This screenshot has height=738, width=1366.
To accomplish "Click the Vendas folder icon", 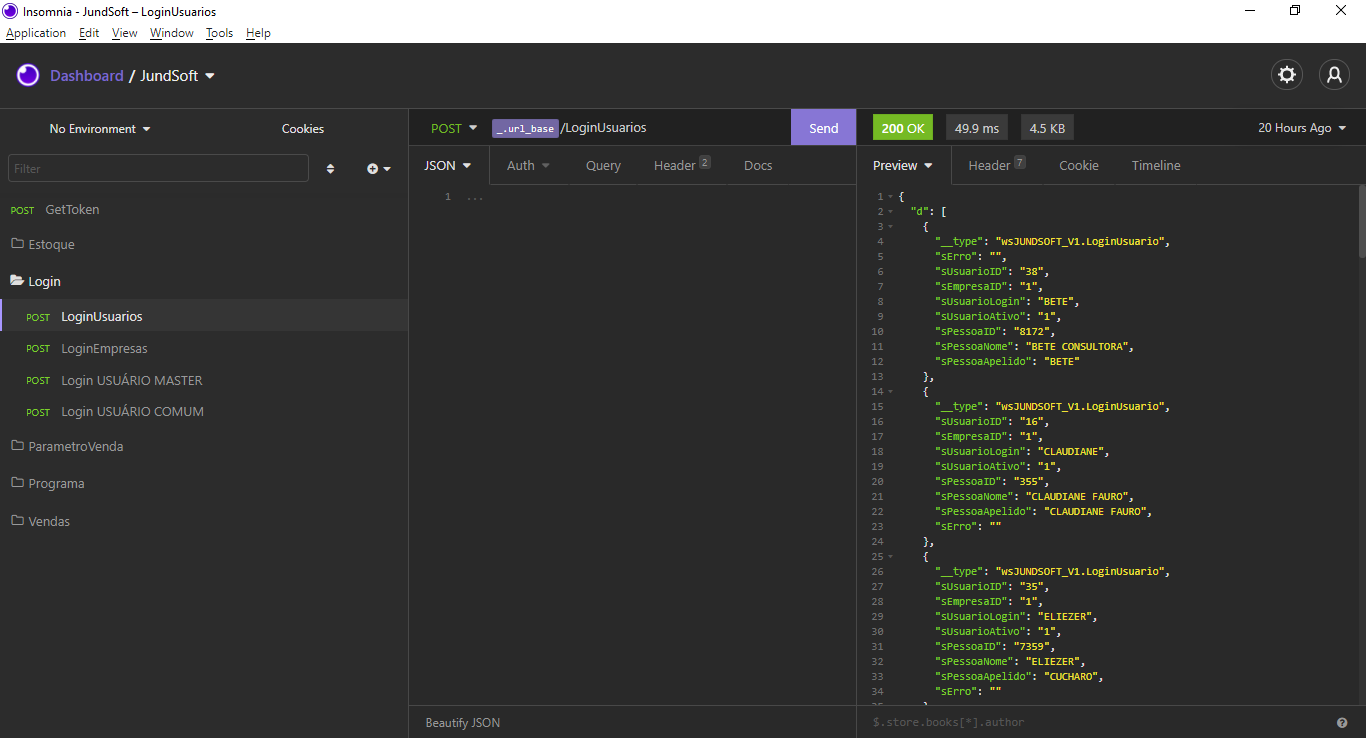I will [17, 521].
